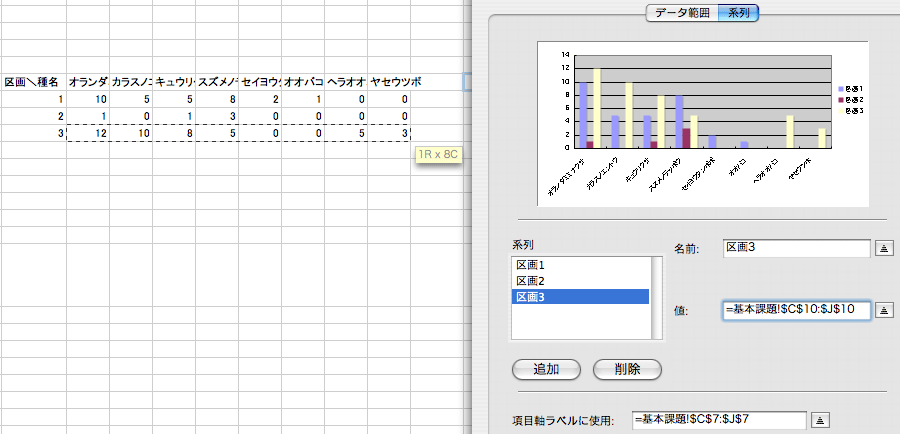Select the オランダ column header cell
The height and width of the screenshot is (434, 900).
[88, 82]
